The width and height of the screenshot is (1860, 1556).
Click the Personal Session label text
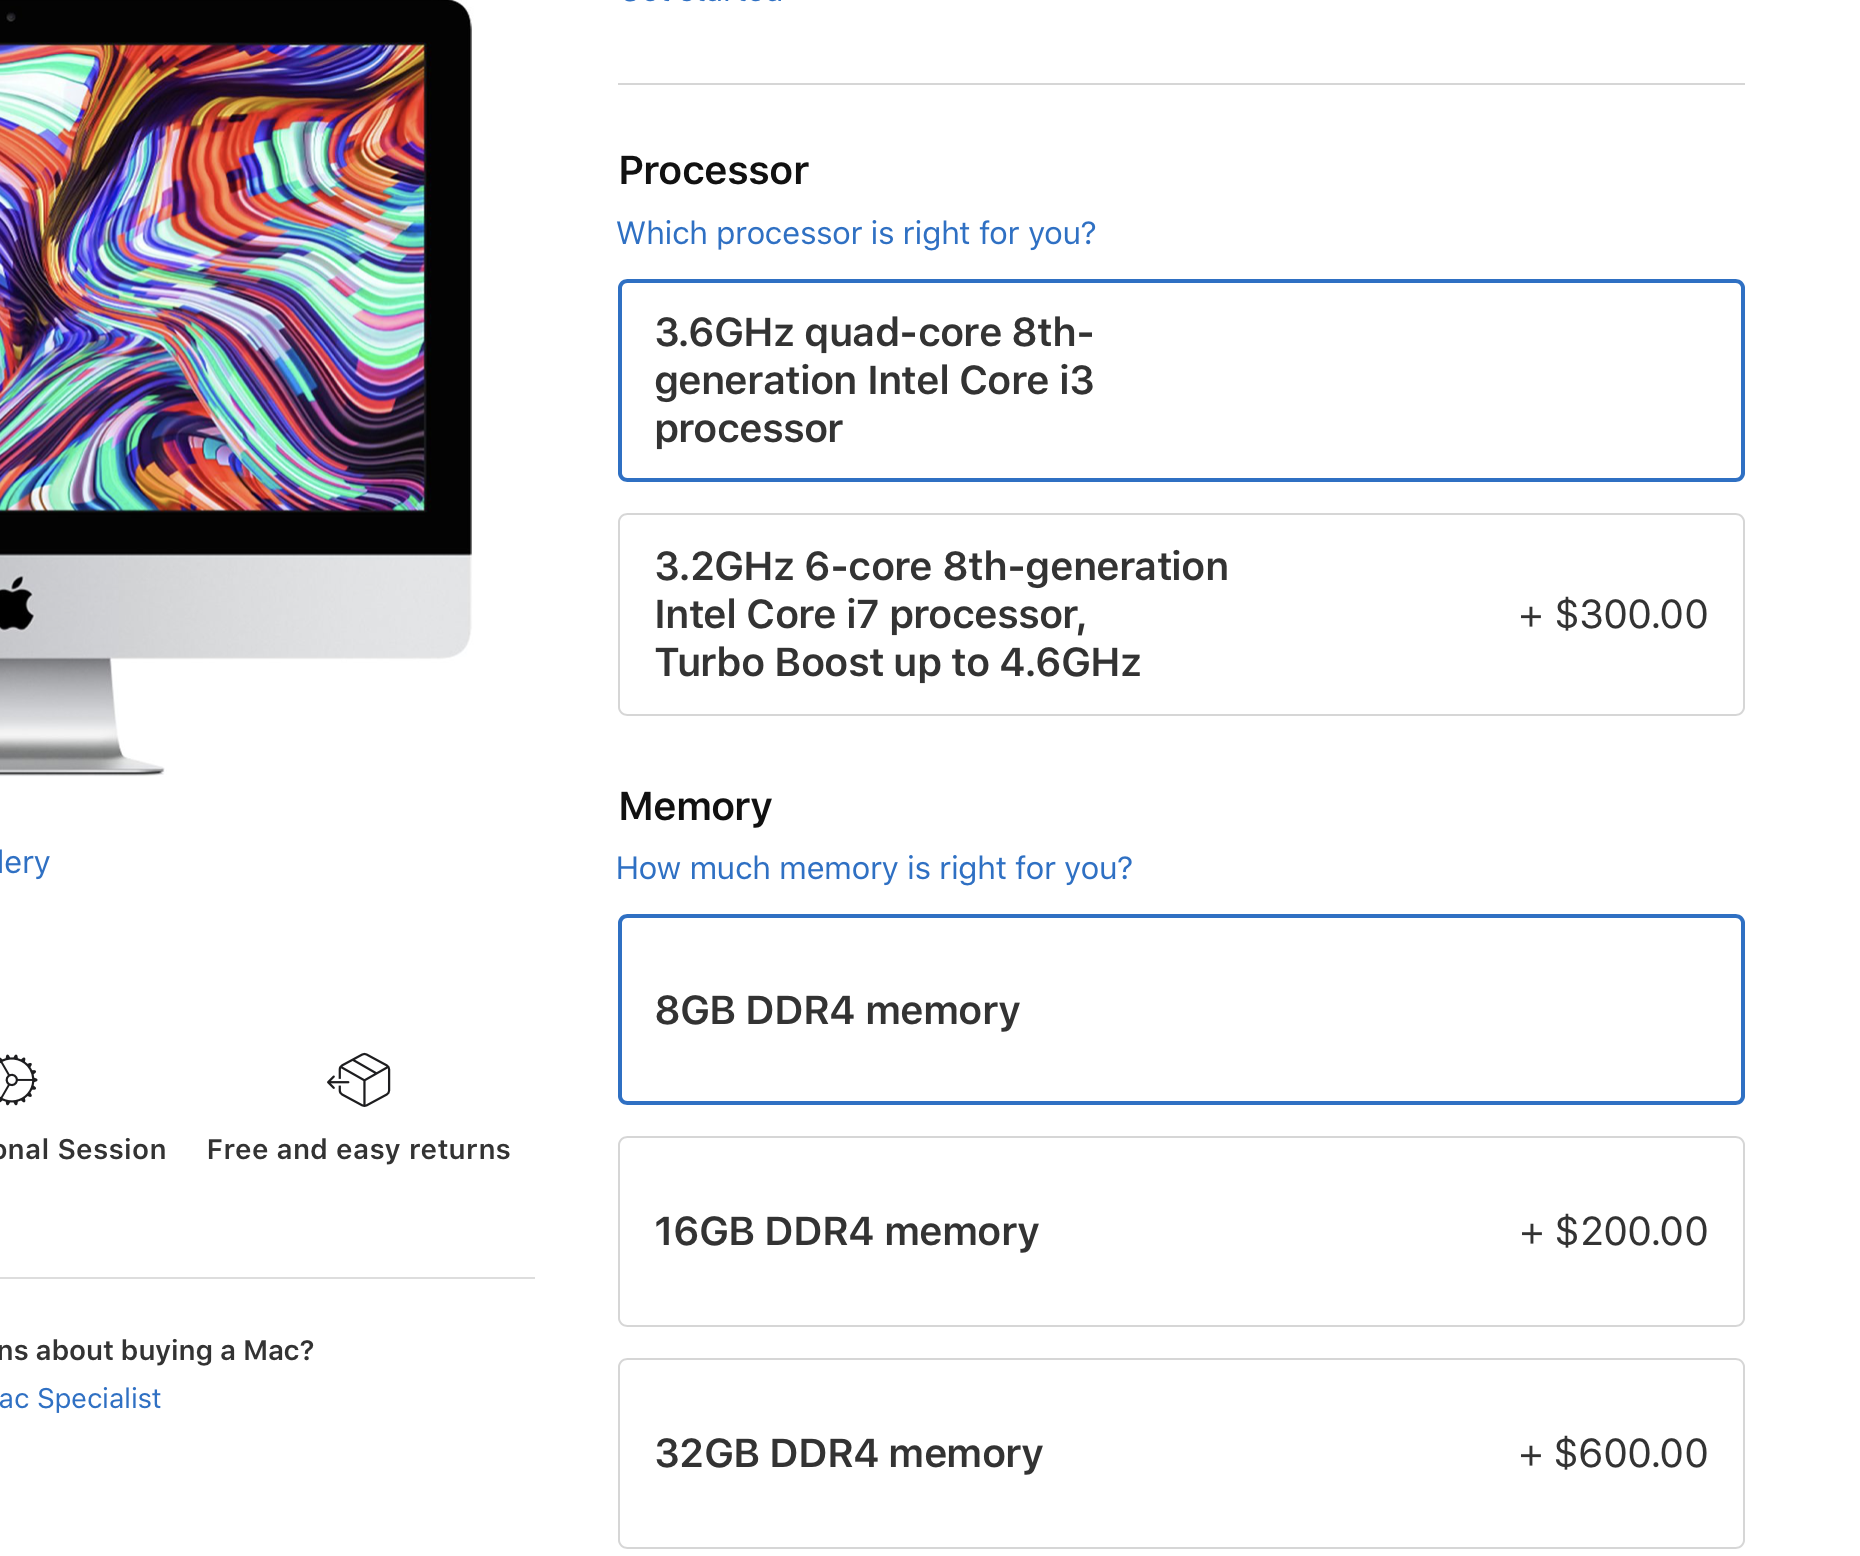click(x=83, y=1150)
